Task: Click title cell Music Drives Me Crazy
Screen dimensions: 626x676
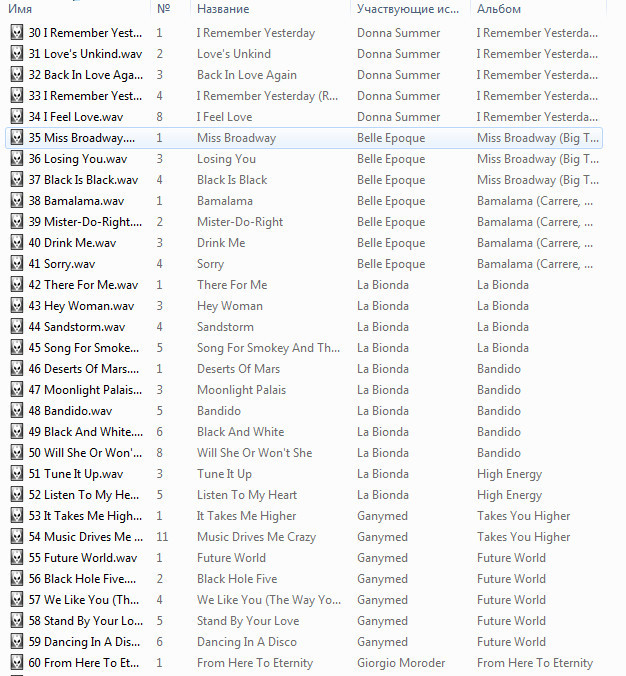Action: (257, 537)
